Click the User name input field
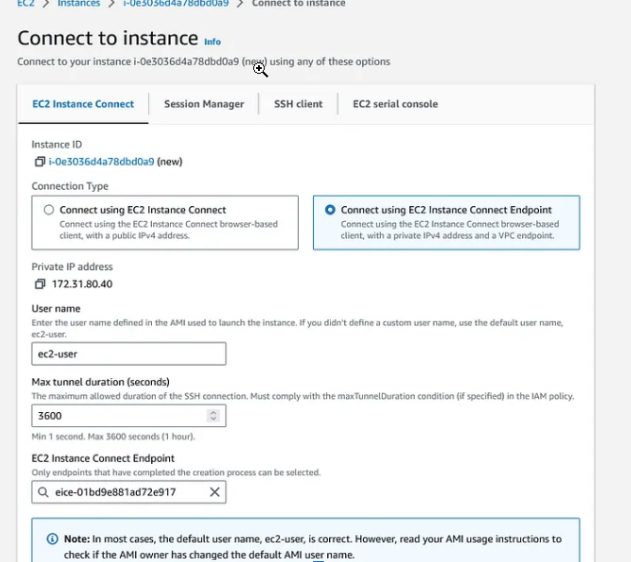Screen dimensions: 631x562 coord(129,353)
